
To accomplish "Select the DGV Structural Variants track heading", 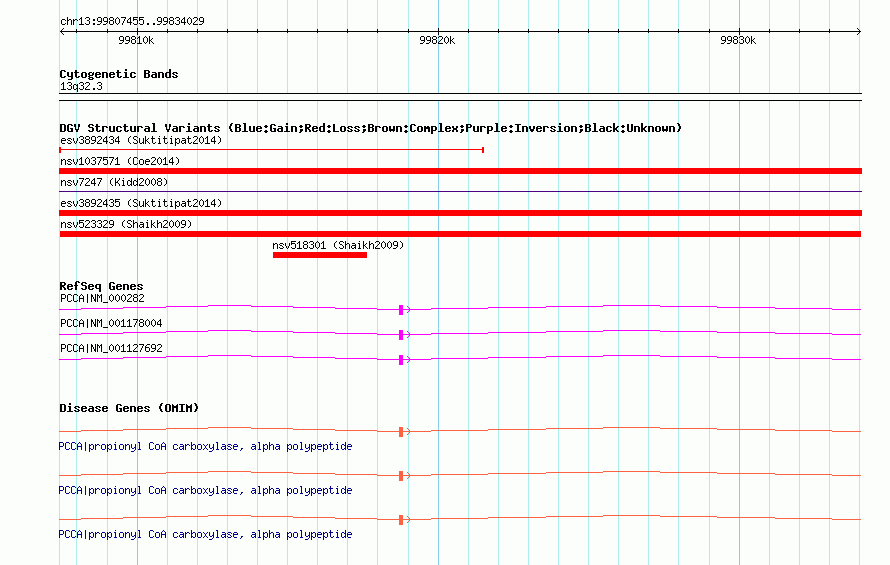I will click(x=370, y=128).
